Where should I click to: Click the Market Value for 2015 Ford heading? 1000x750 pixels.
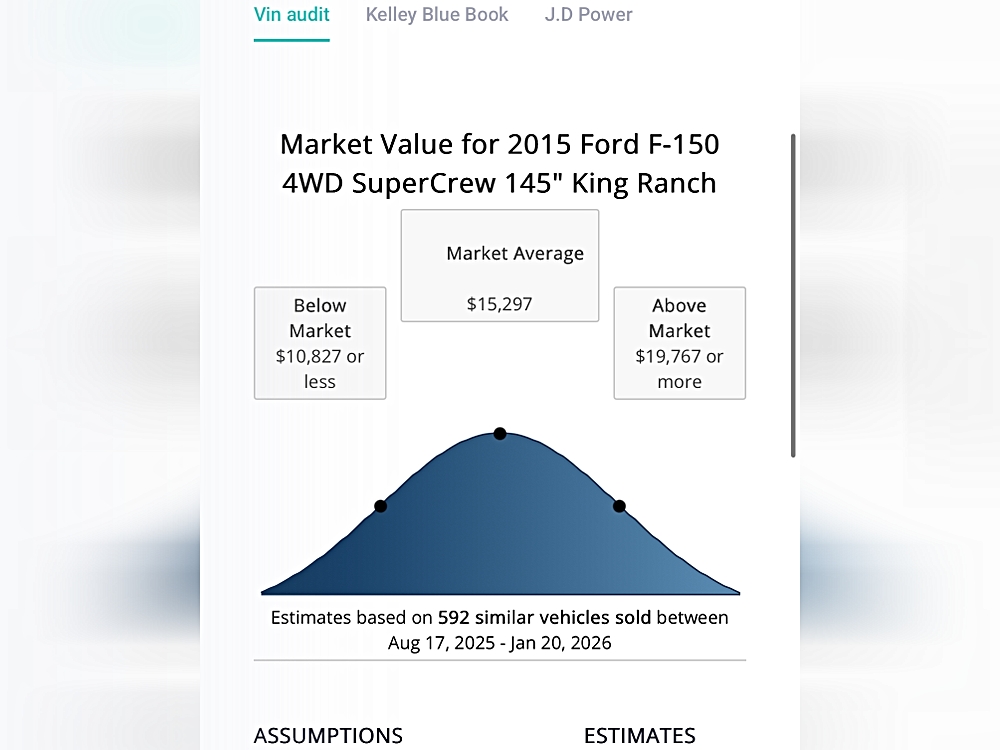(x=499, y=145)
